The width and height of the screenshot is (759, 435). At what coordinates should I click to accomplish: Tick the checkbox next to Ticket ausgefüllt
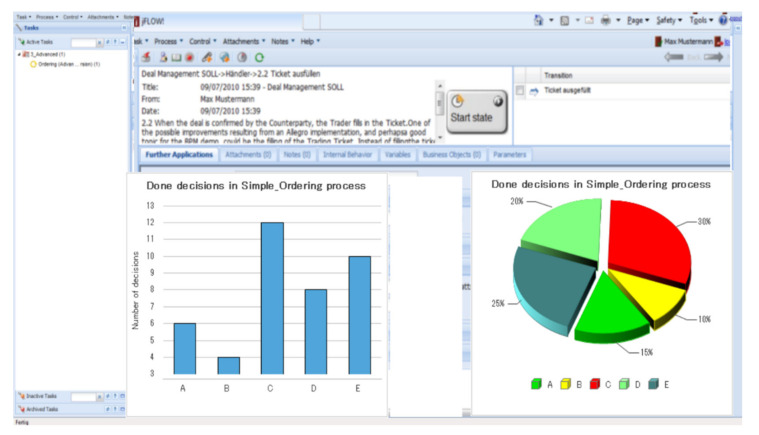519,91
